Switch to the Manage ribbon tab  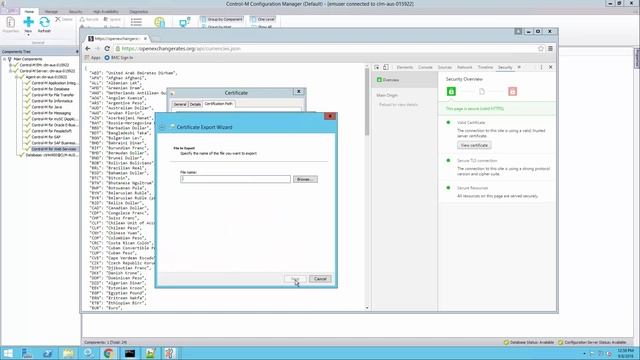tap(51, 11)
